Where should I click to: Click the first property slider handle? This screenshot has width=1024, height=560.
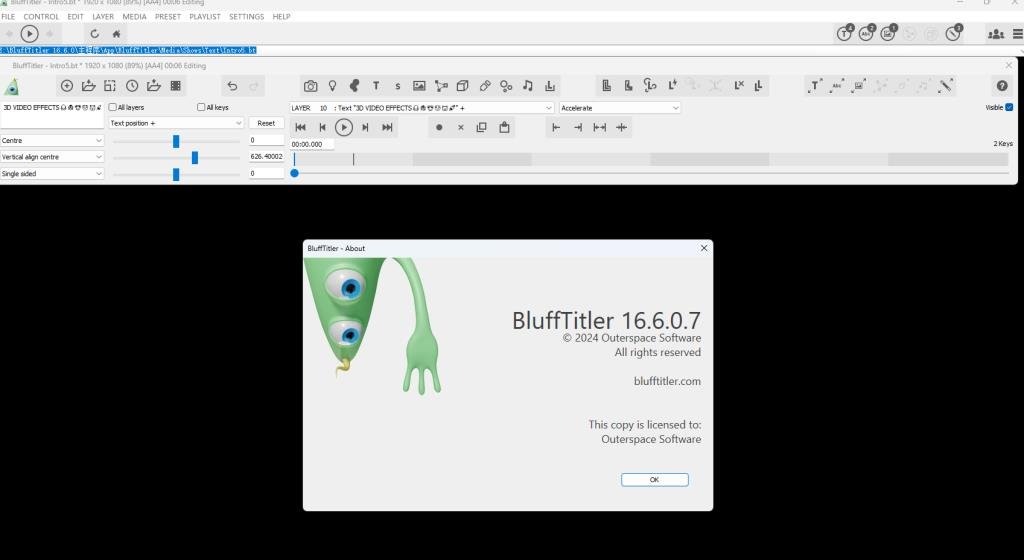point(176,141)
